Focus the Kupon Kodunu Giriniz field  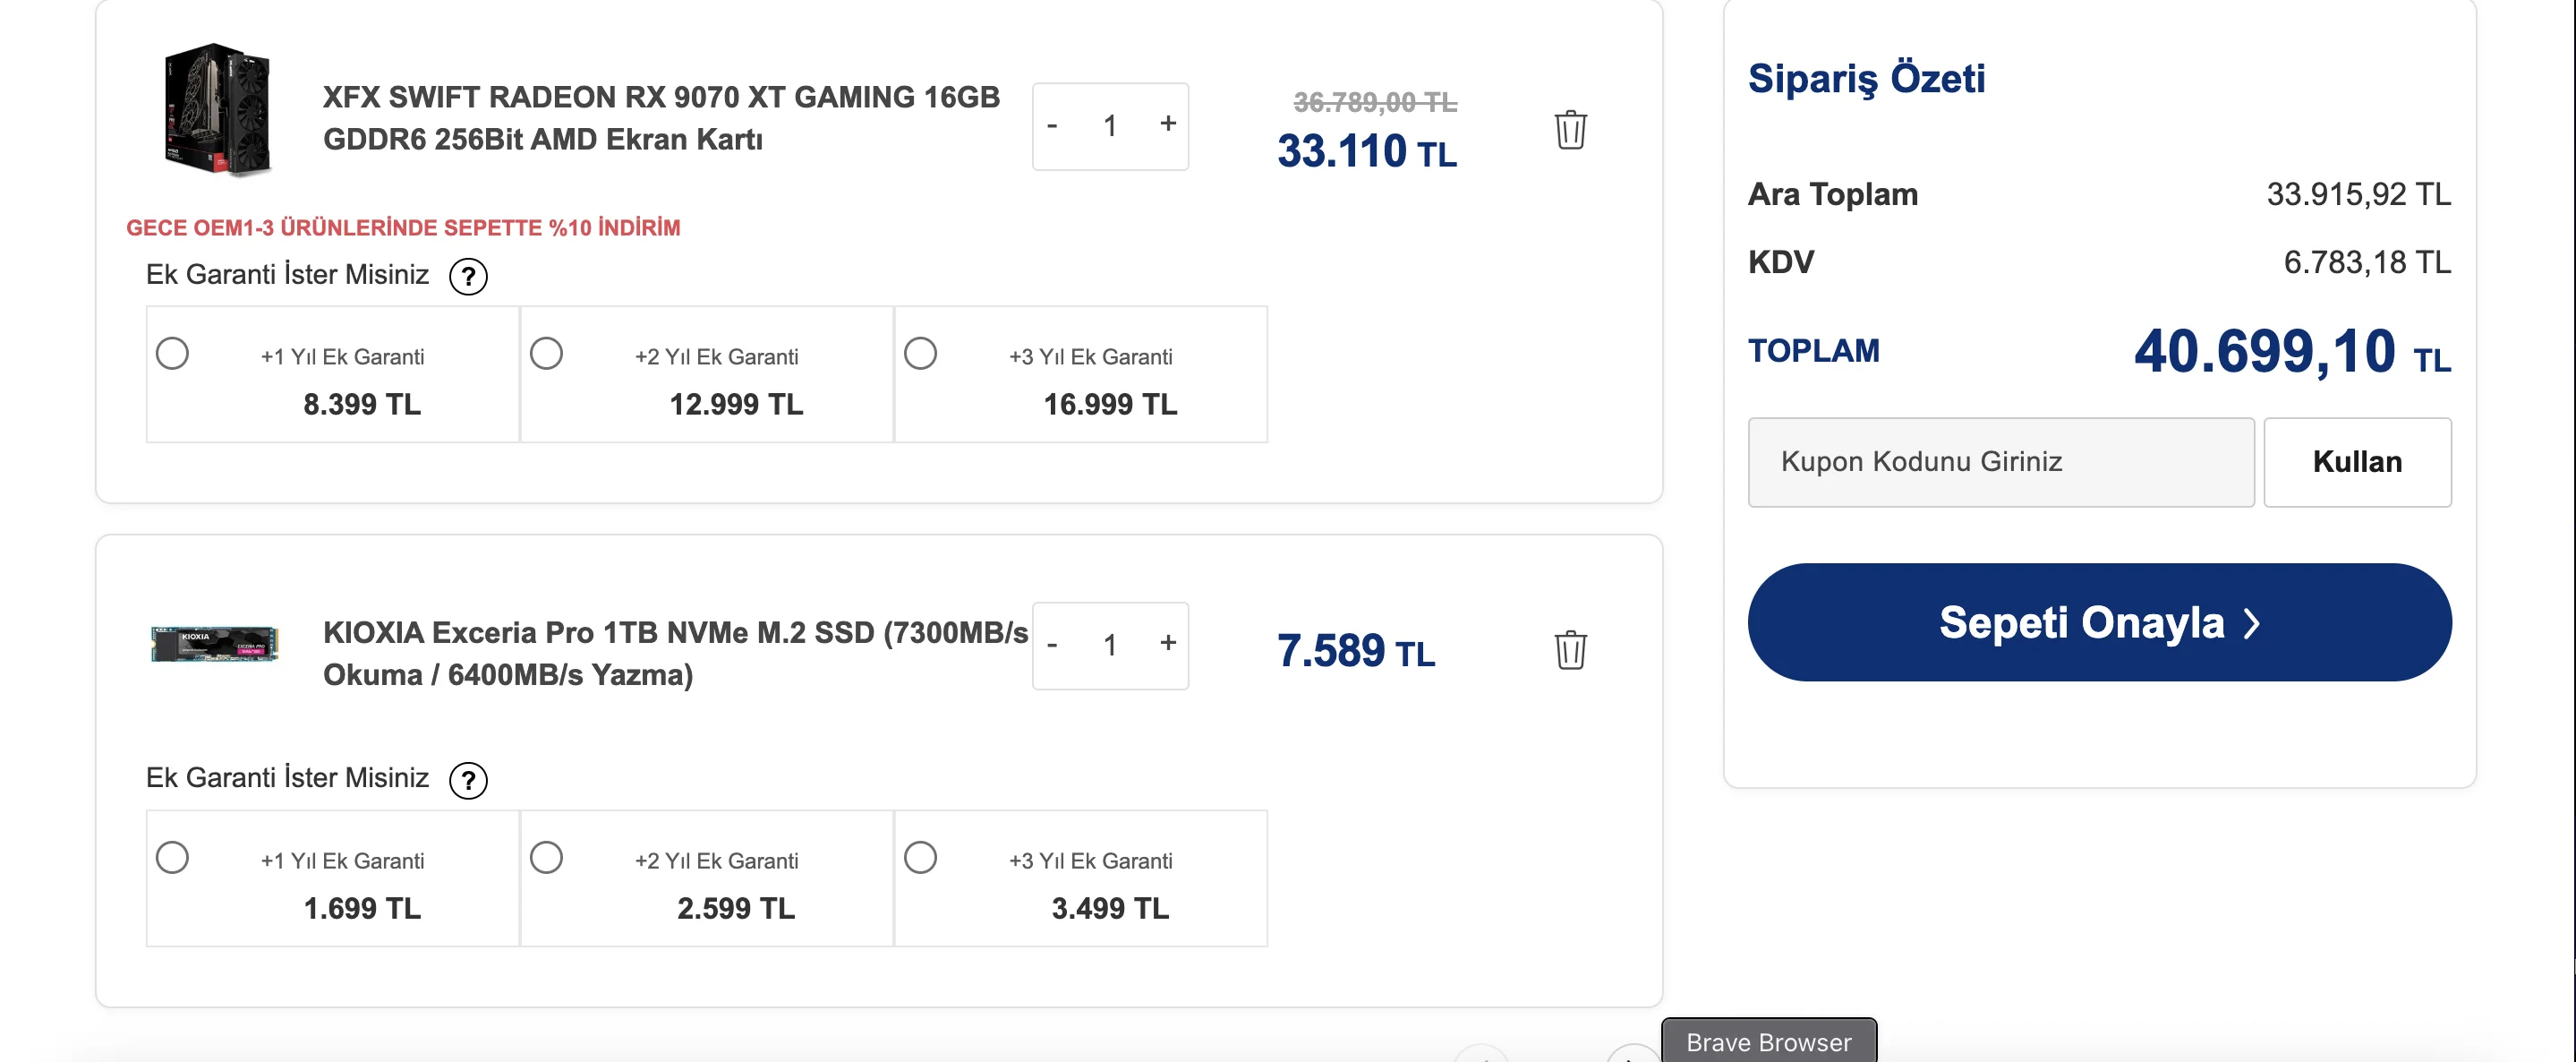[2000, 462]
